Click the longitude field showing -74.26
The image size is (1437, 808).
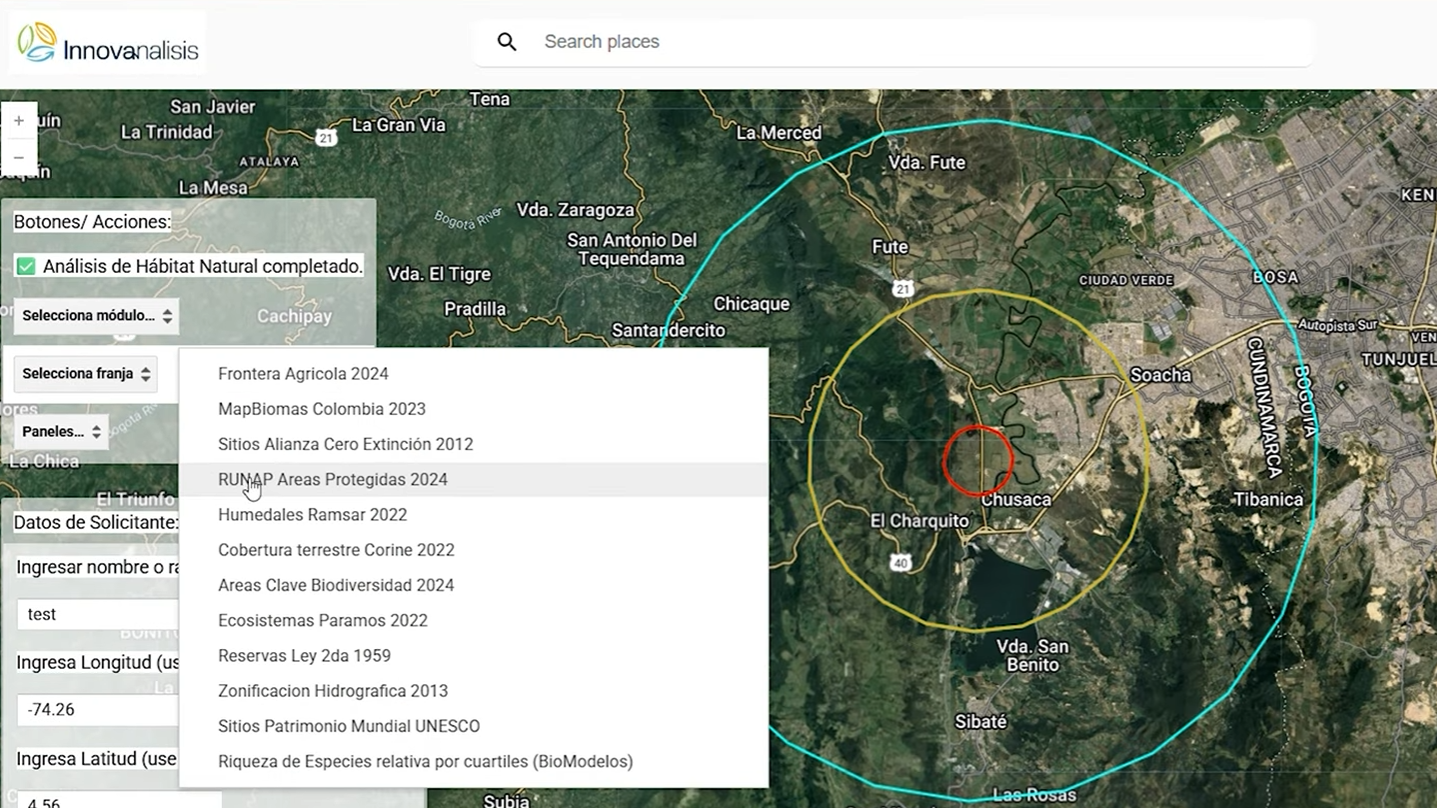pos(98,710)
